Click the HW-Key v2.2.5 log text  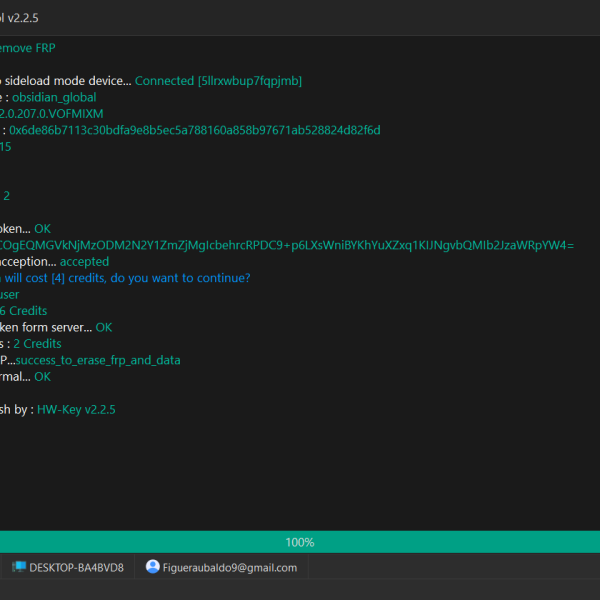point(76,409)
